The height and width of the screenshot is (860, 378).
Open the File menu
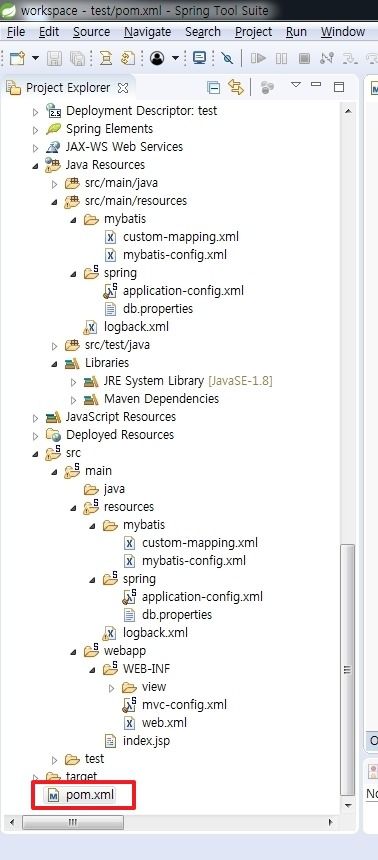coord(16,32)
